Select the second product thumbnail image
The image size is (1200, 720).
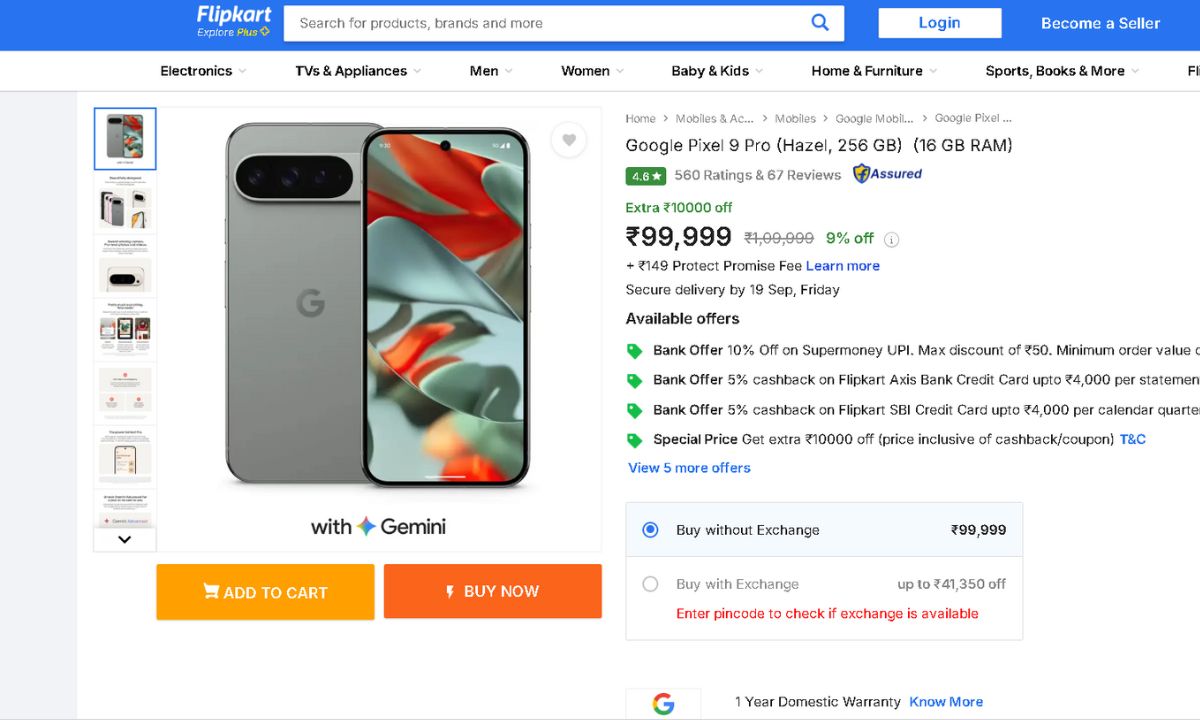coord(125,203)
